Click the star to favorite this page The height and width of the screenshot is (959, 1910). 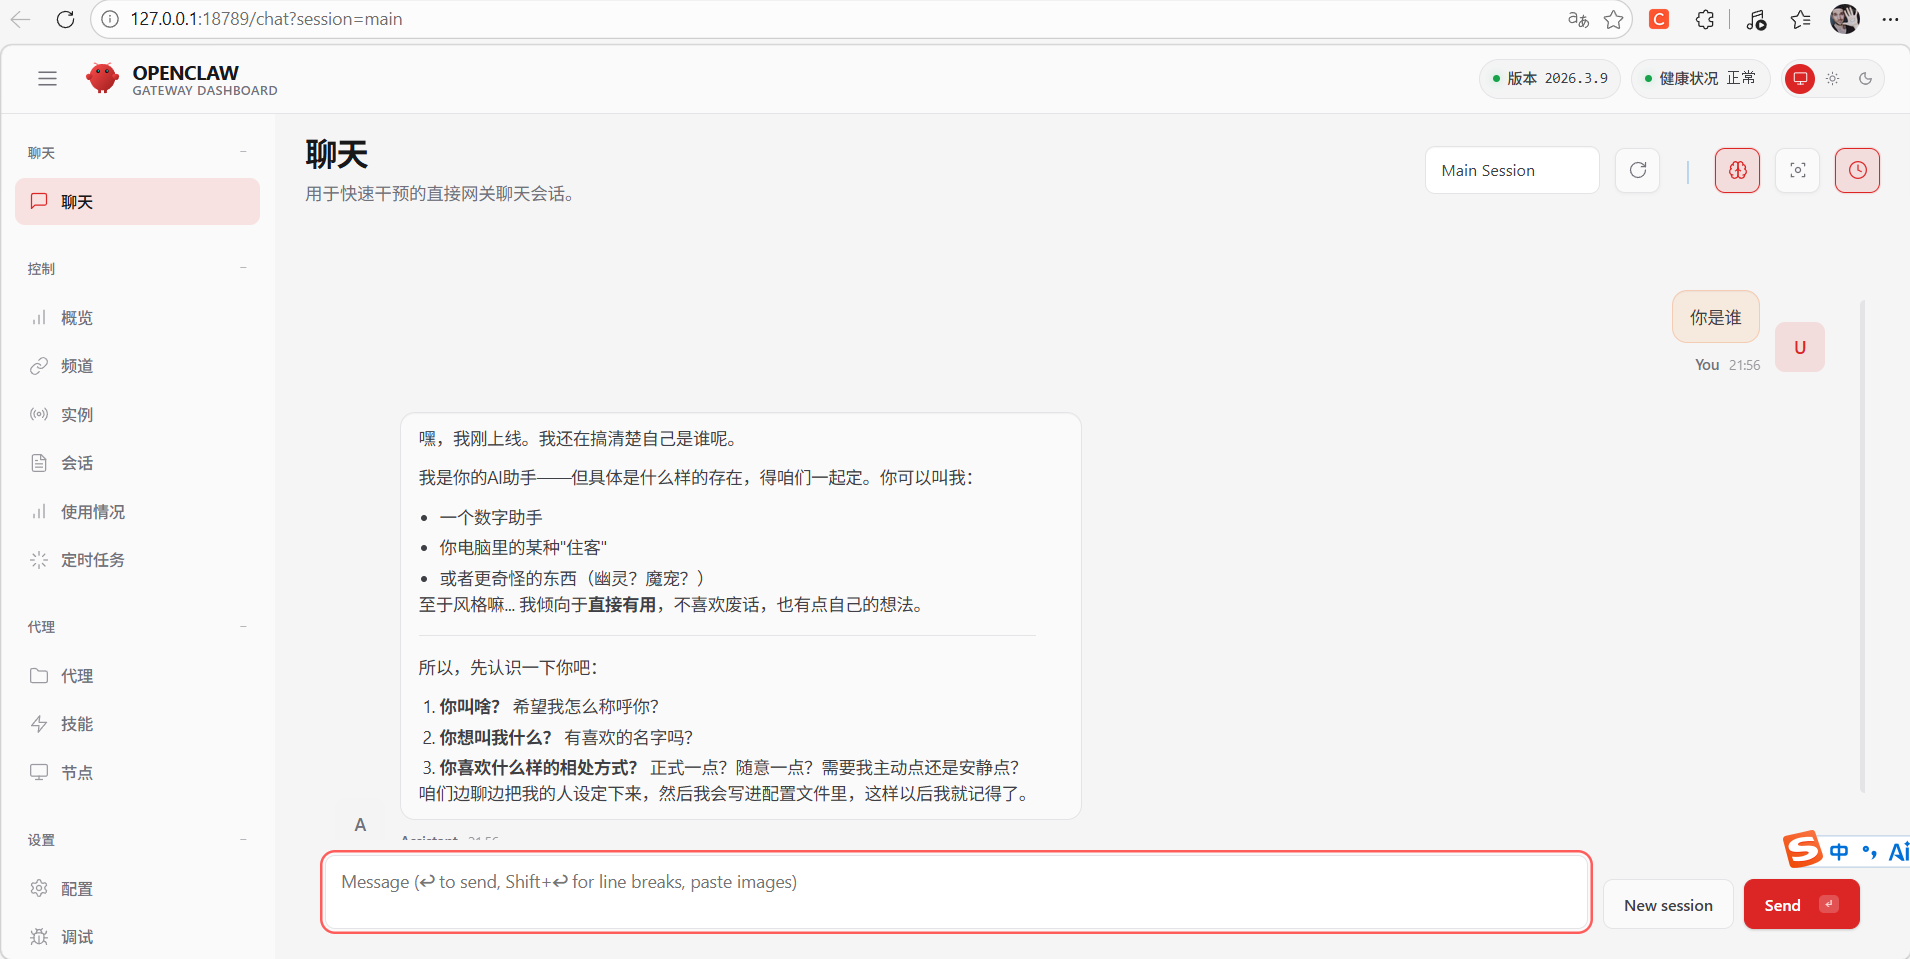tap(1613, 19)
